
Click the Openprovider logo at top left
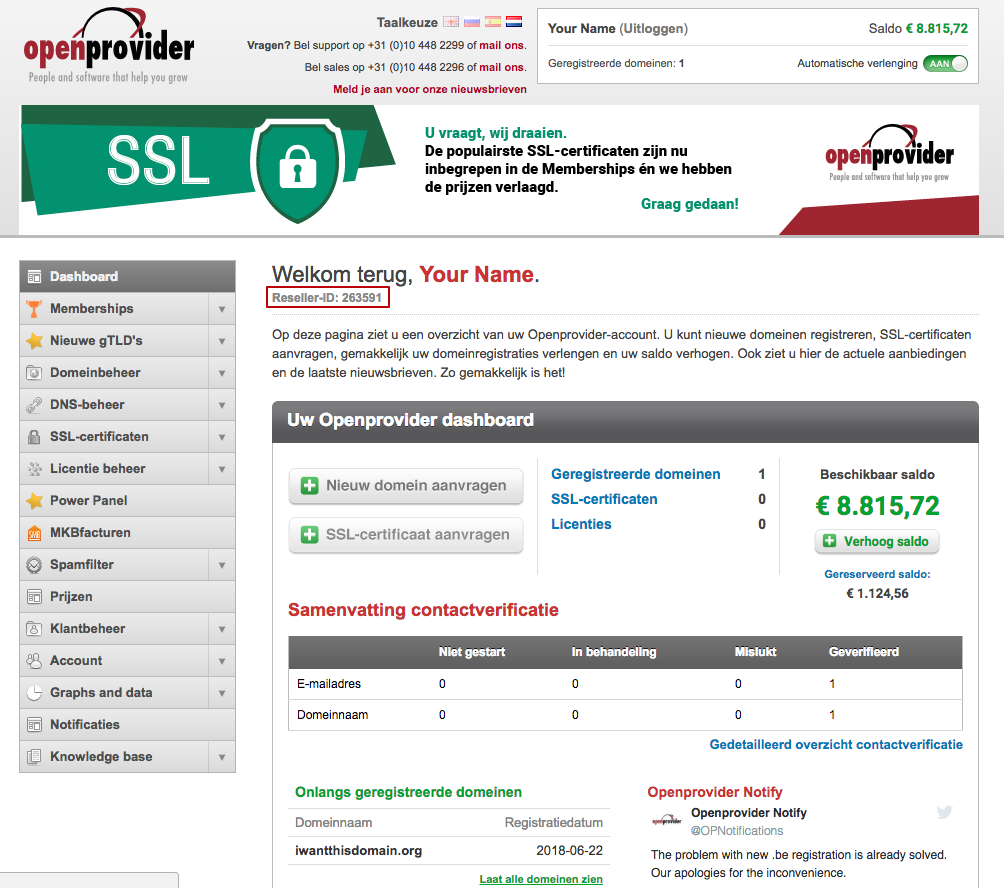tap(109, 46)
